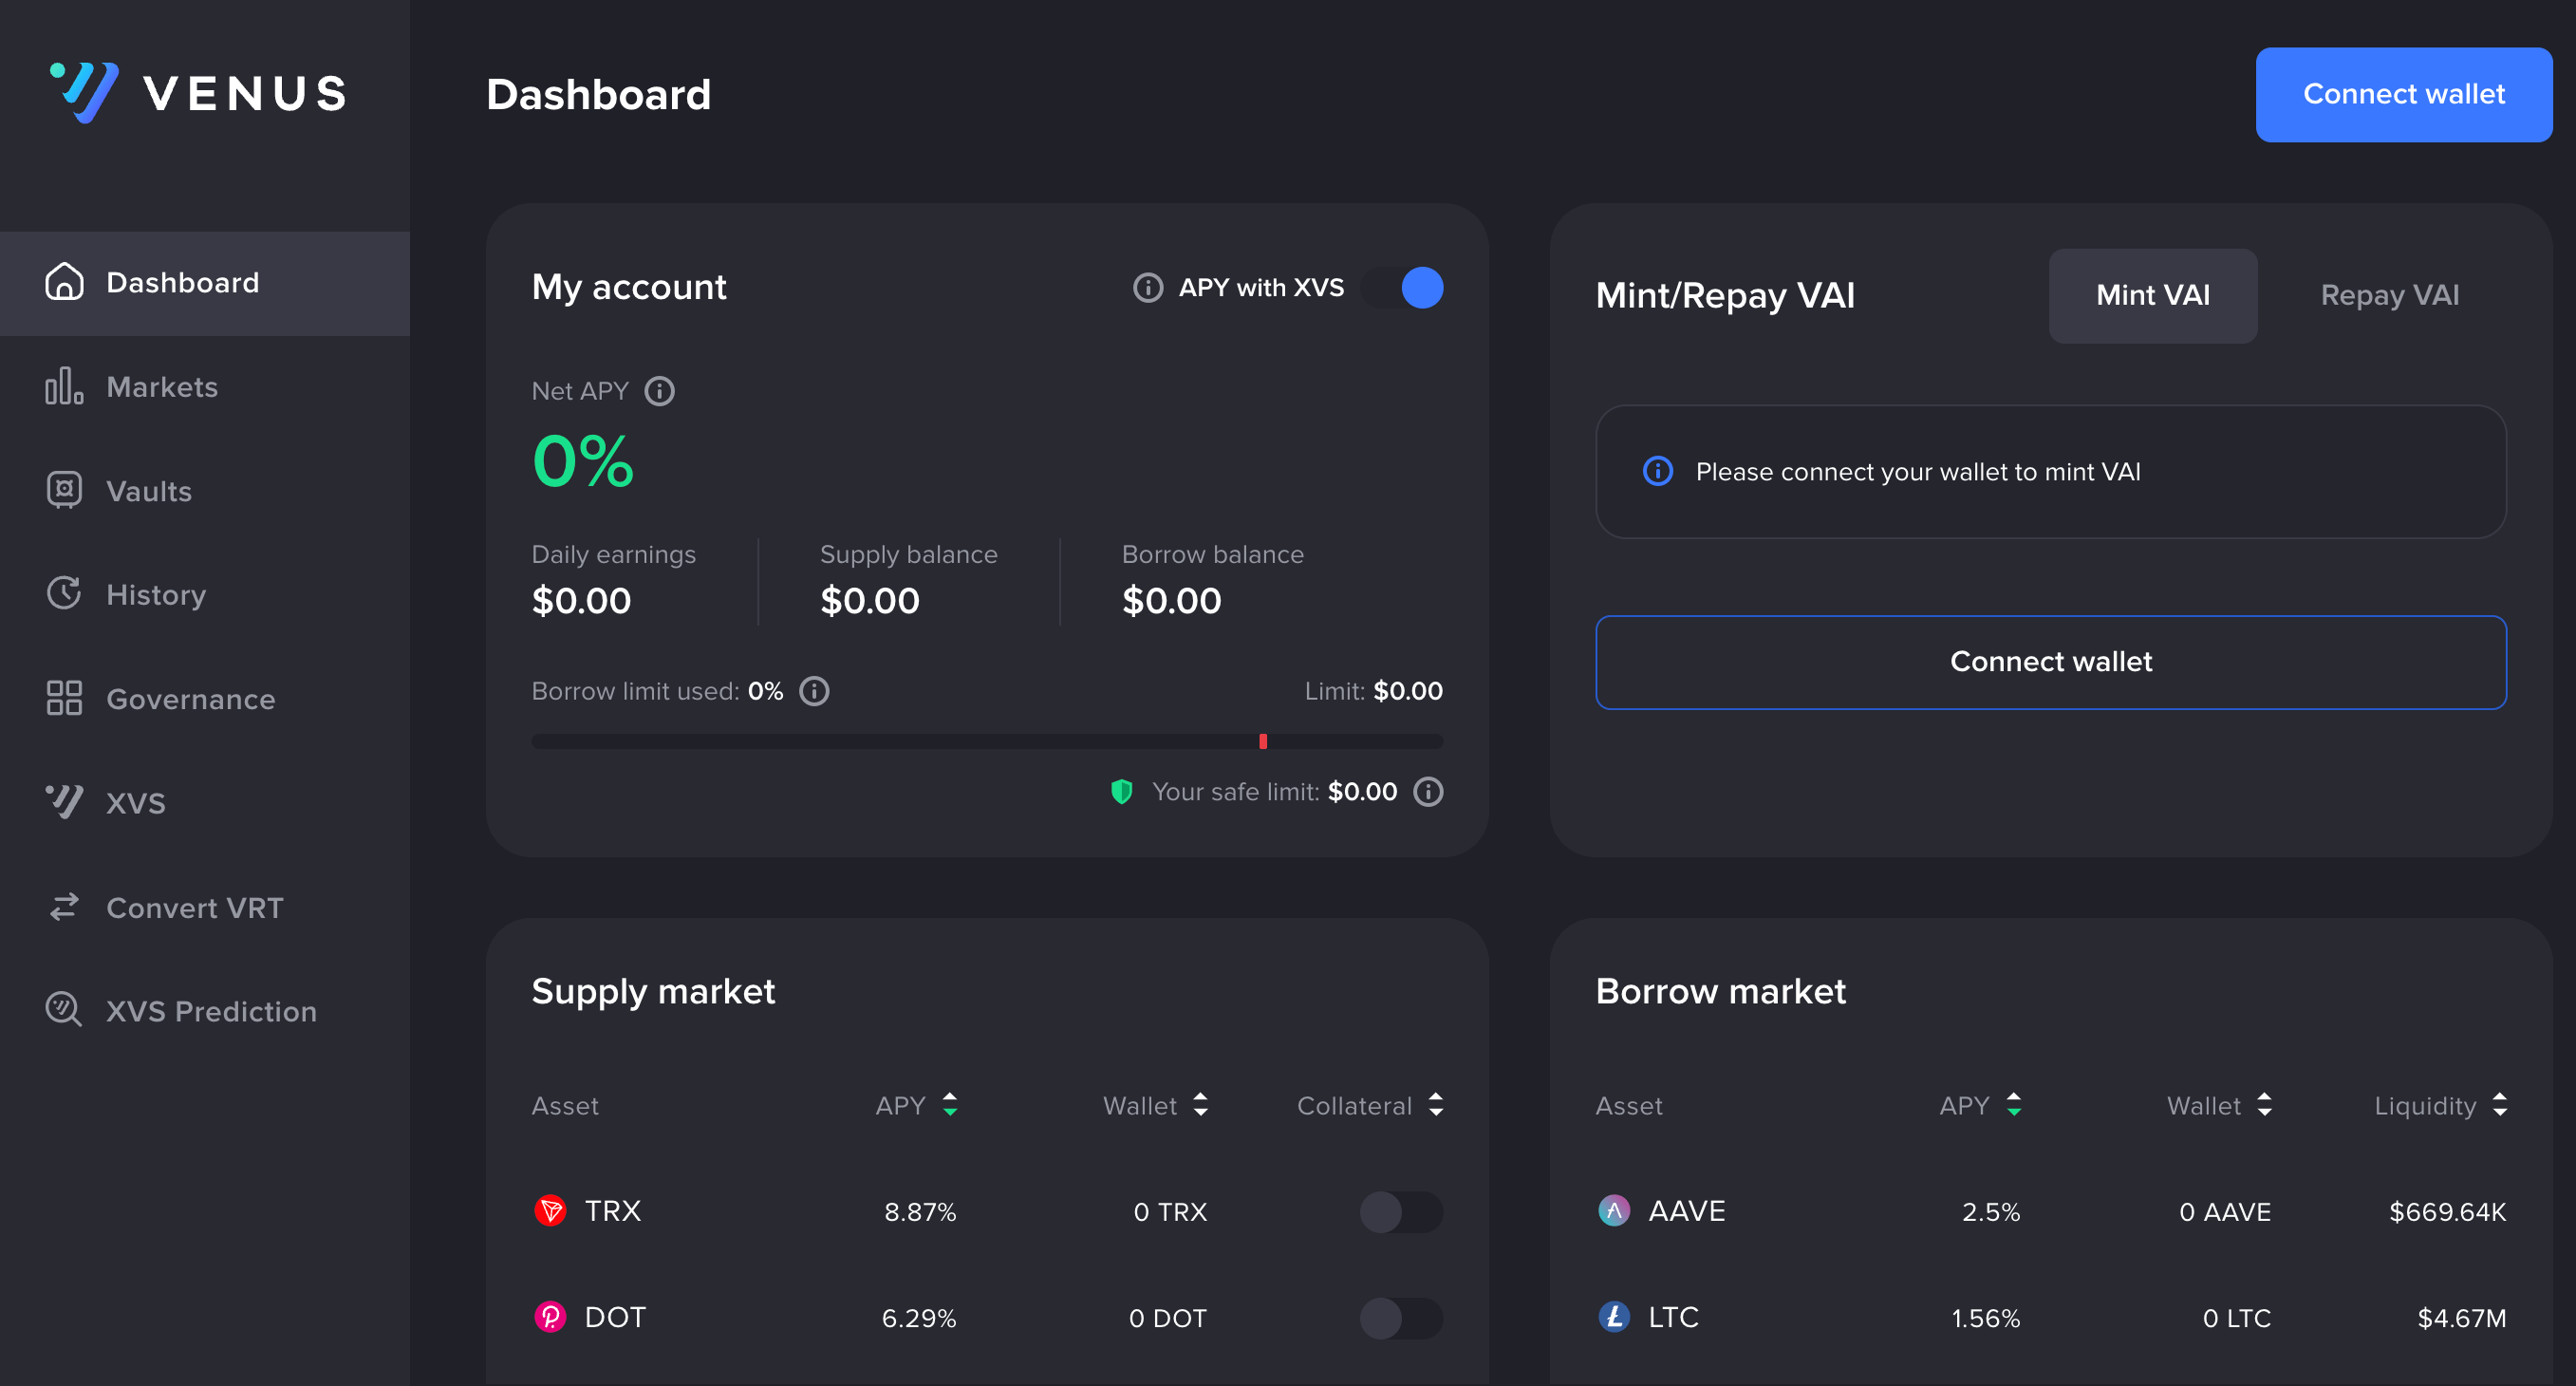2576x1386 pixels.
Task: Click the 0 AAVE wallet balance
Action: pos(2225,1212)
